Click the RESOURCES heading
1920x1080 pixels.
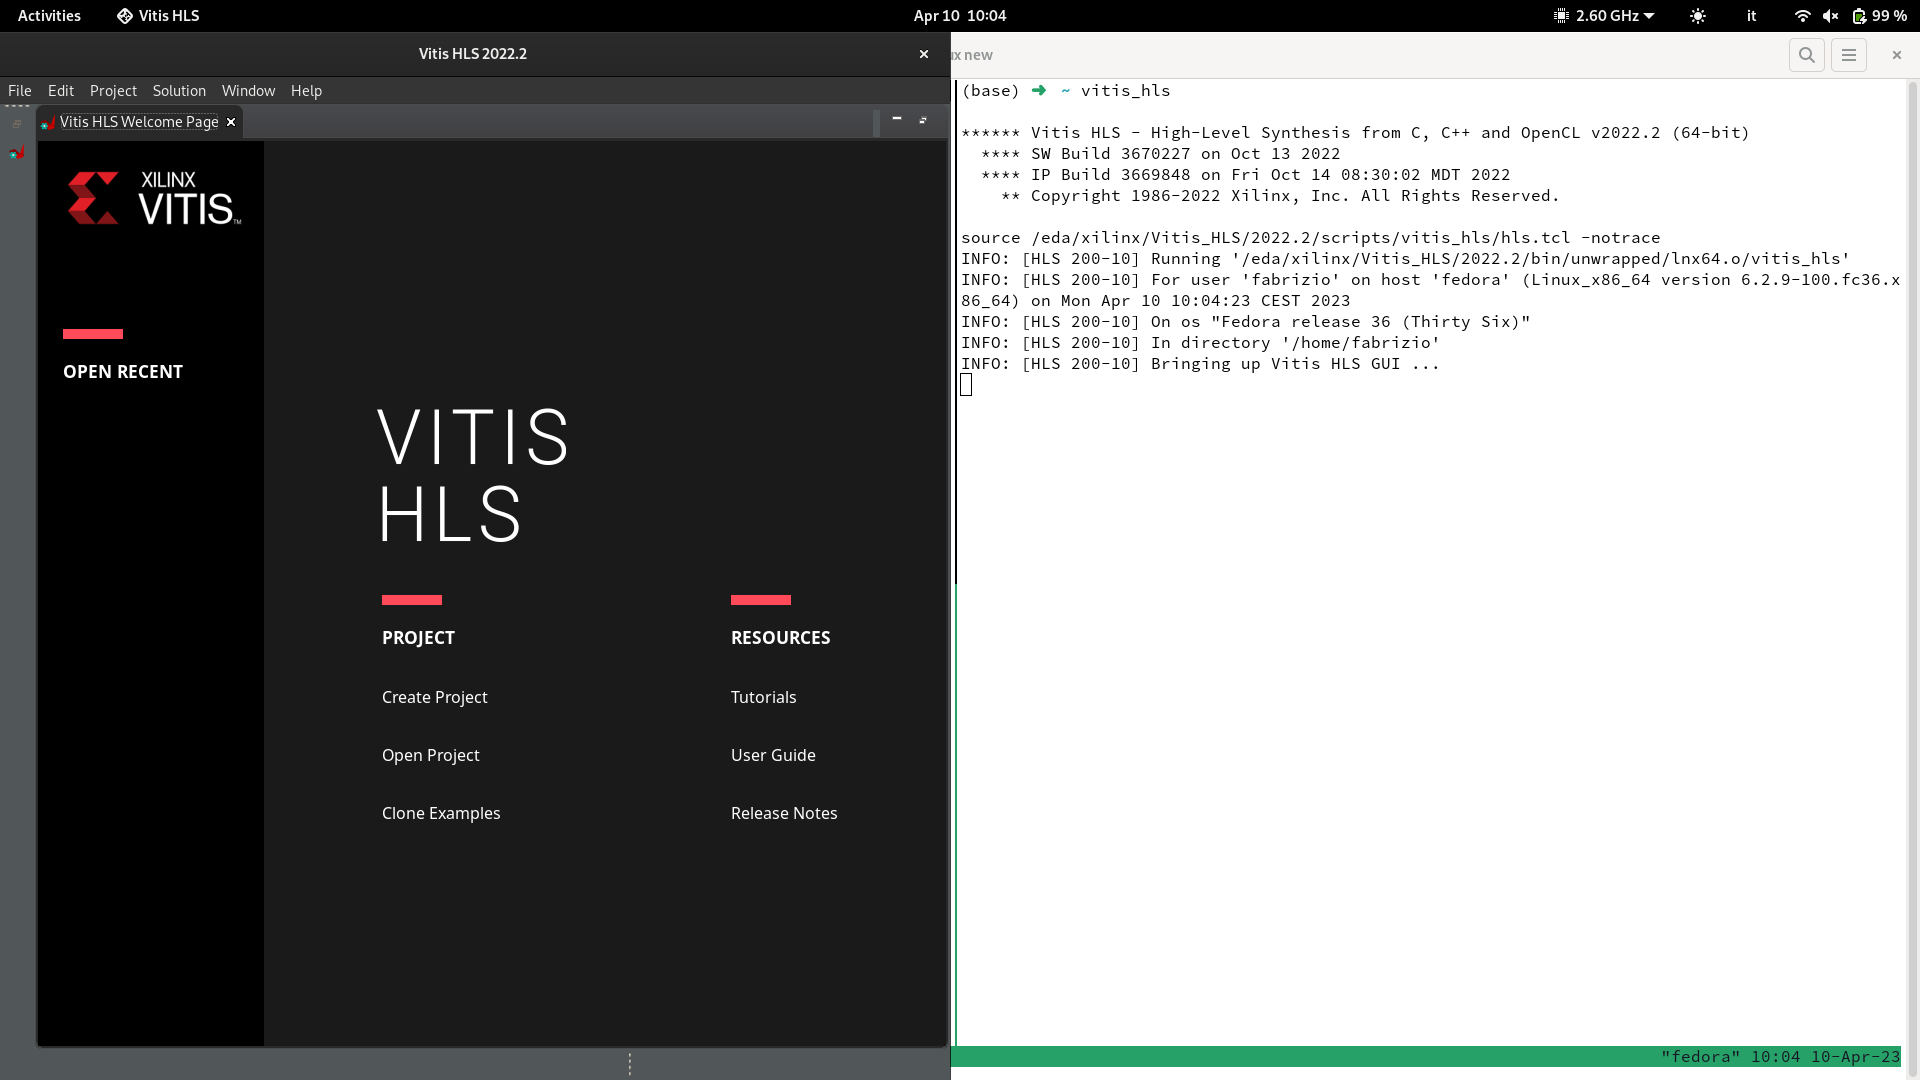(x=780, y=638)
